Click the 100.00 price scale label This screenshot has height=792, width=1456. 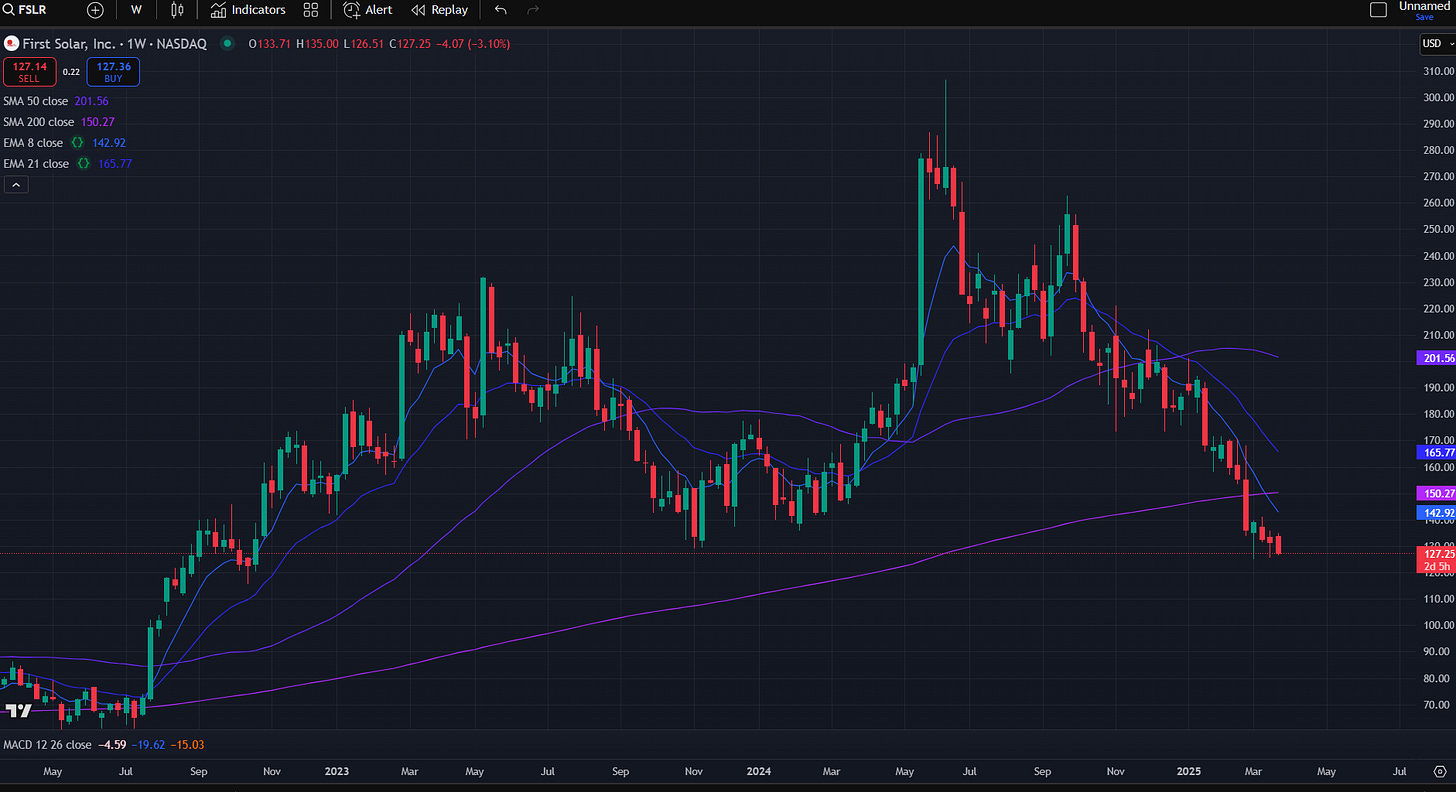(x=1439, y=625)
